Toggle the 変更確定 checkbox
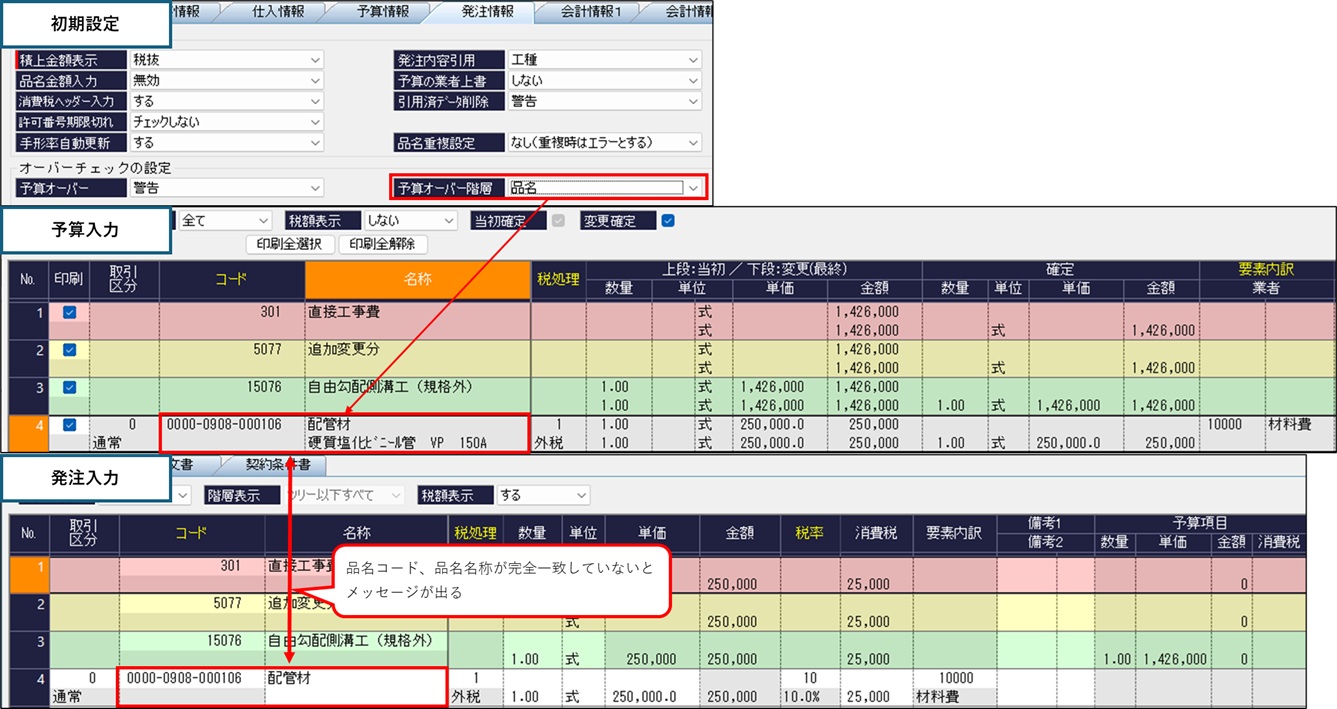1337x709 pixels. [x=668, y=220]
